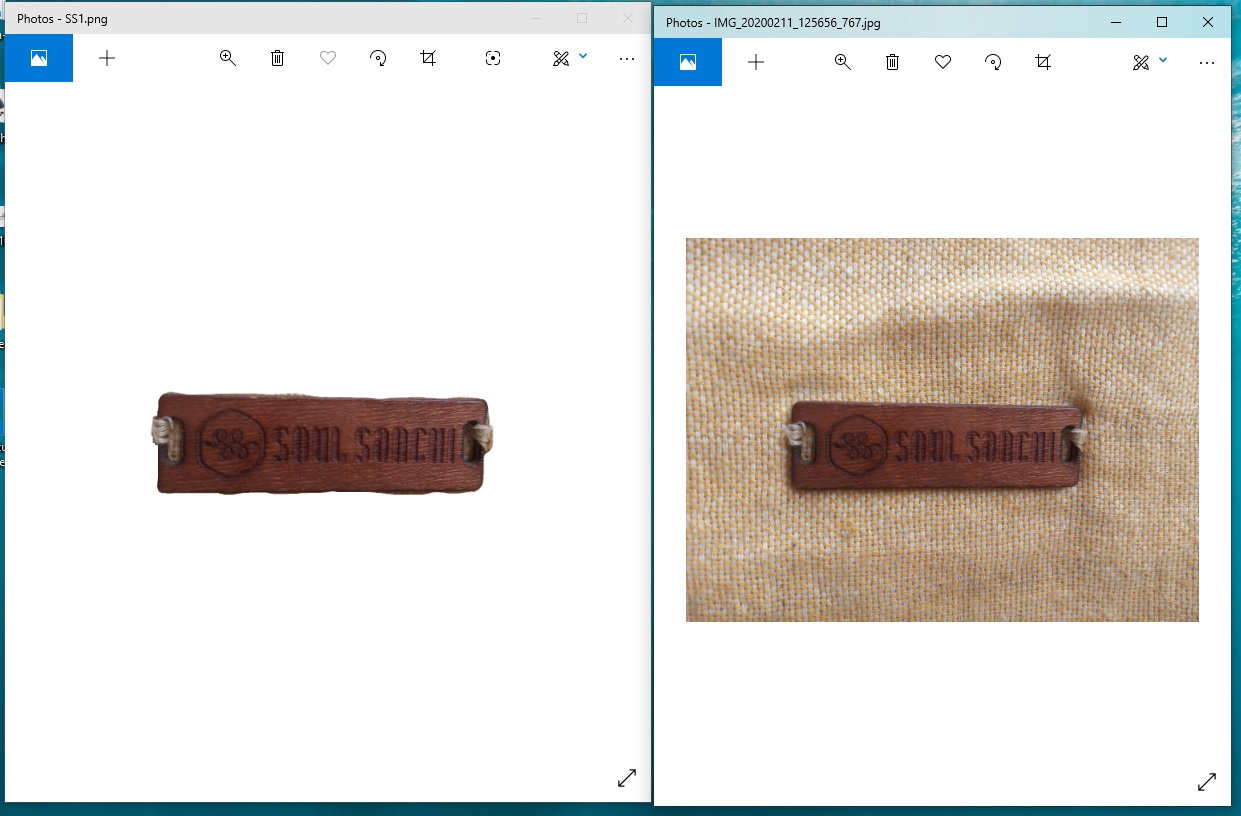This screenshot has height=816, width=1241.
Task: Crop IMG_20200211 photo
Action: [x=1043, y=62]
